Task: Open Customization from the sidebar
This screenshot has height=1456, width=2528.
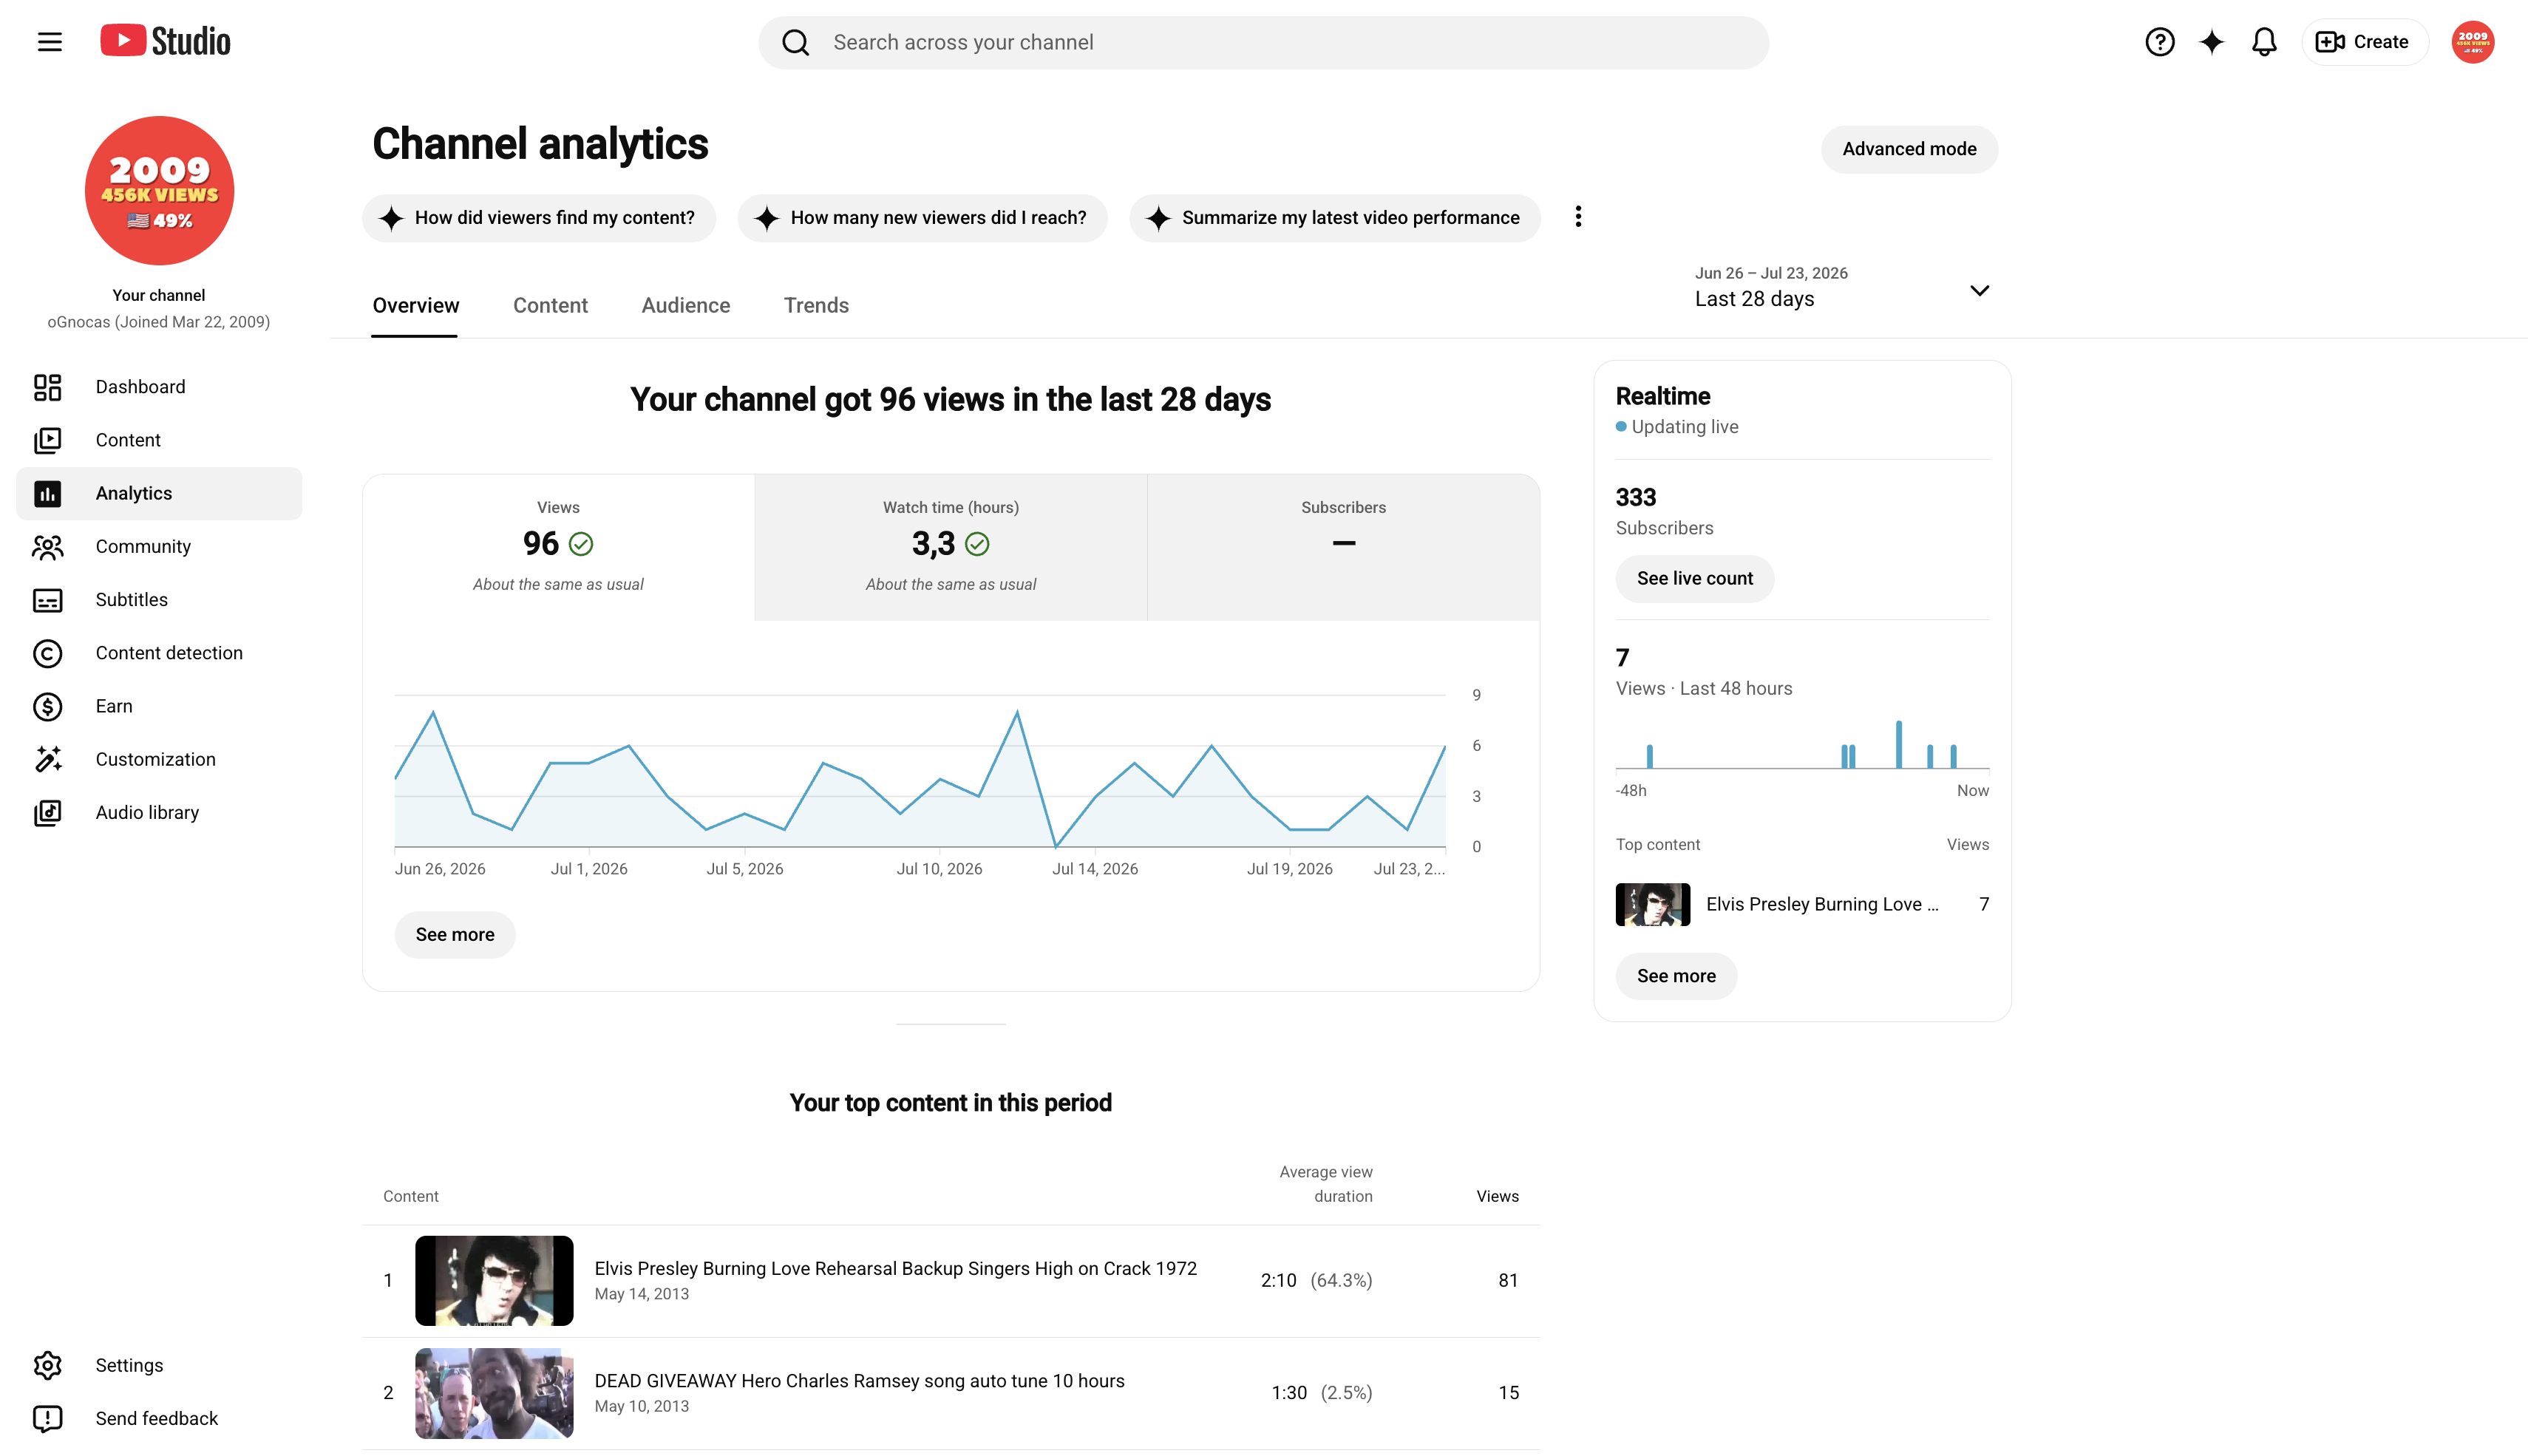Action: [x=159, y=759]
